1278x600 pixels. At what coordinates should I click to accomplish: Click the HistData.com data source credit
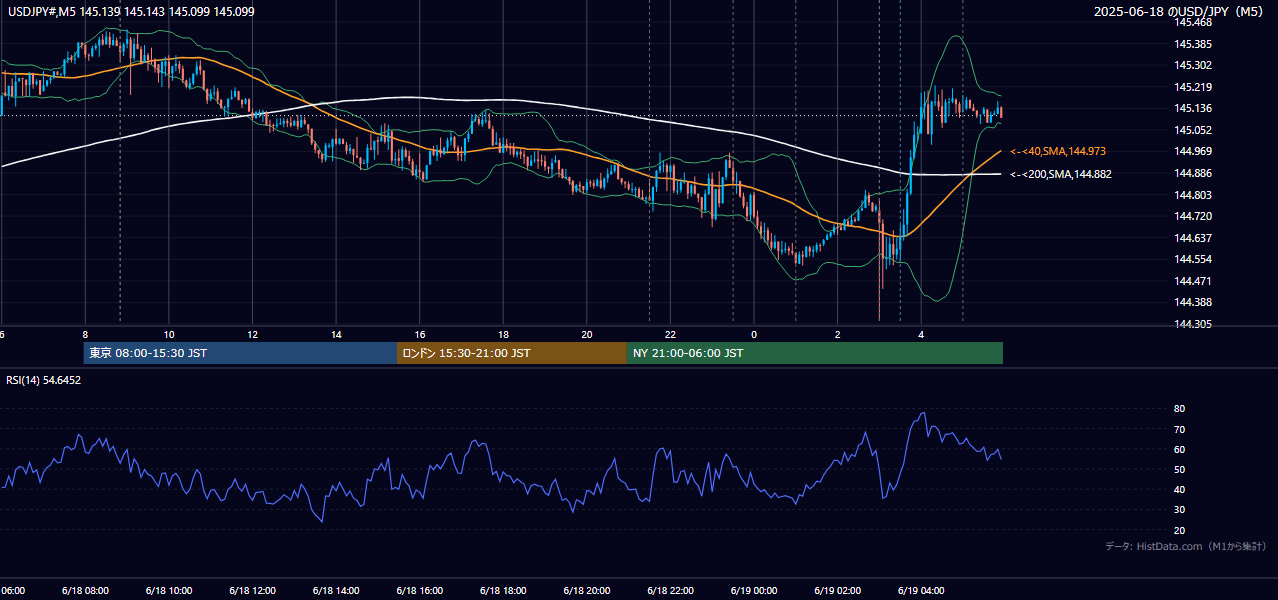pyautogui.click(x=1186, y=546)
